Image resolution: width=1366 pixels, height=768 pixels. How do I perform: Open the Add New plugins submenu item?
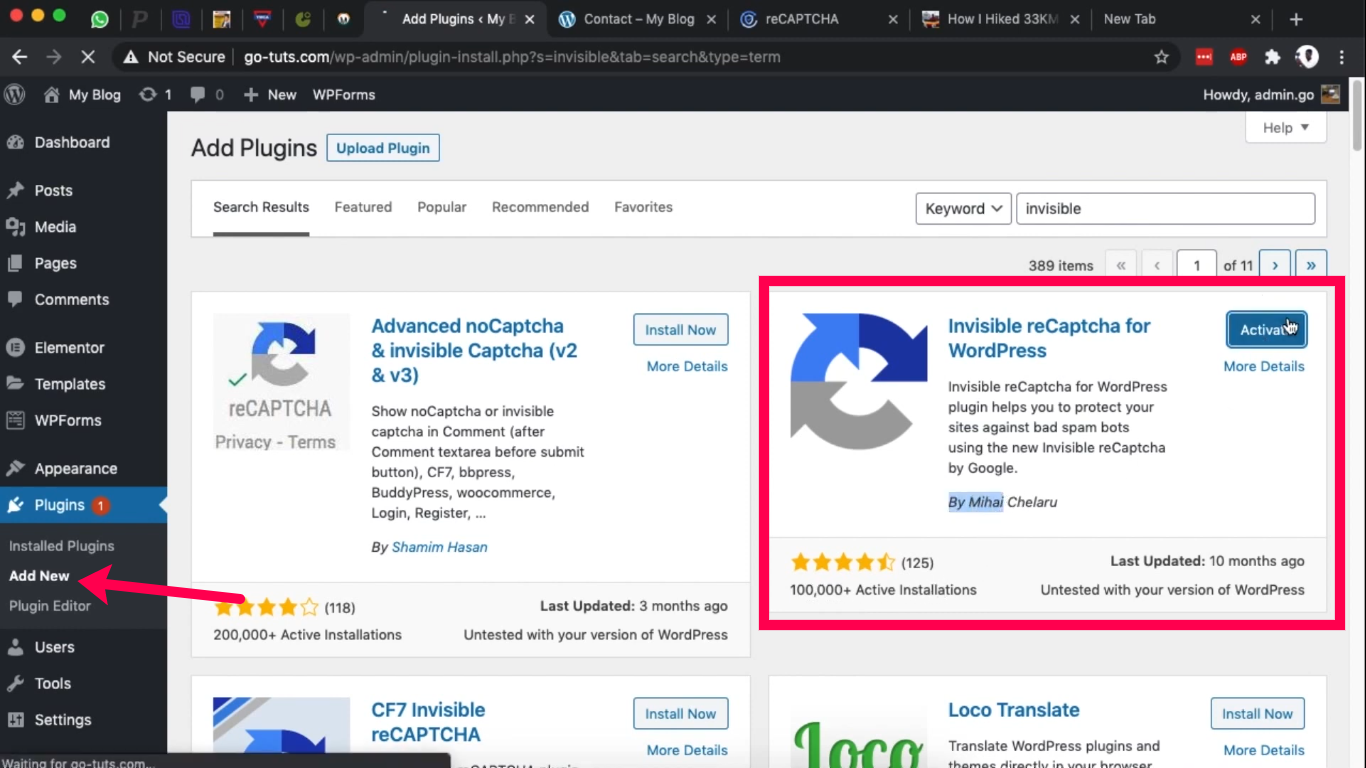pos(39,575)
